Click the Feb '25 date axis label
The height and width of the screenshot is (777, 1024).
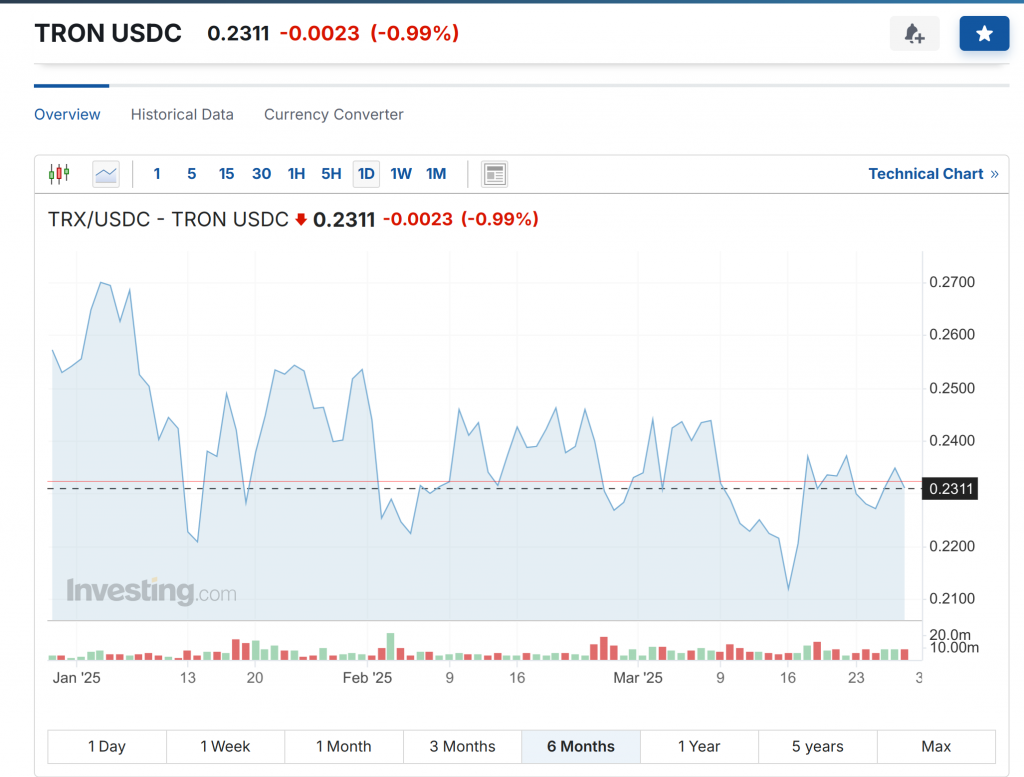(x=367, y=678)
